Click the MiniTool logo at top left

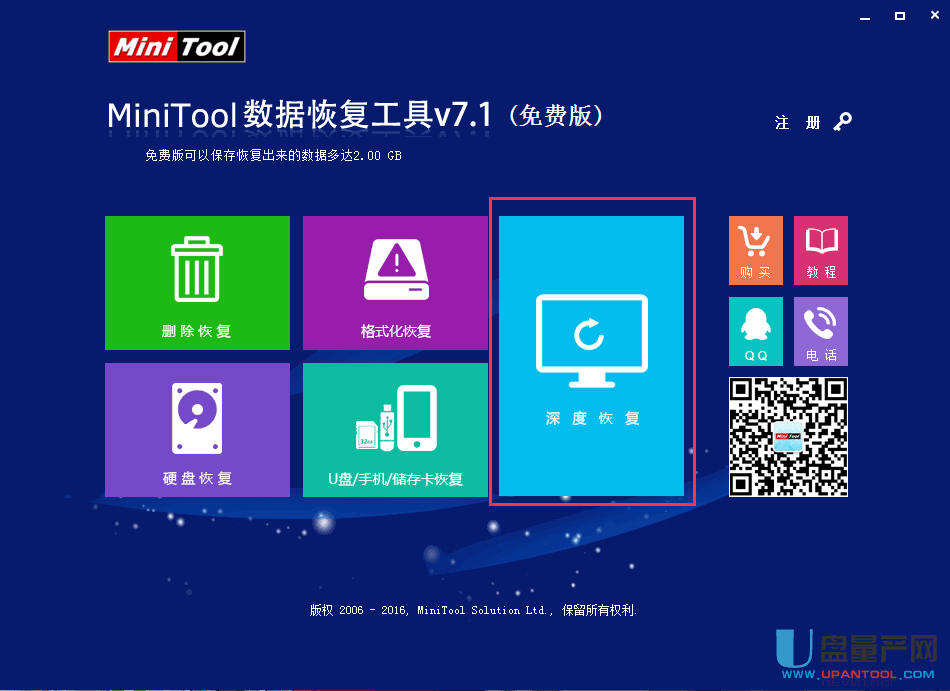point(176,46)
